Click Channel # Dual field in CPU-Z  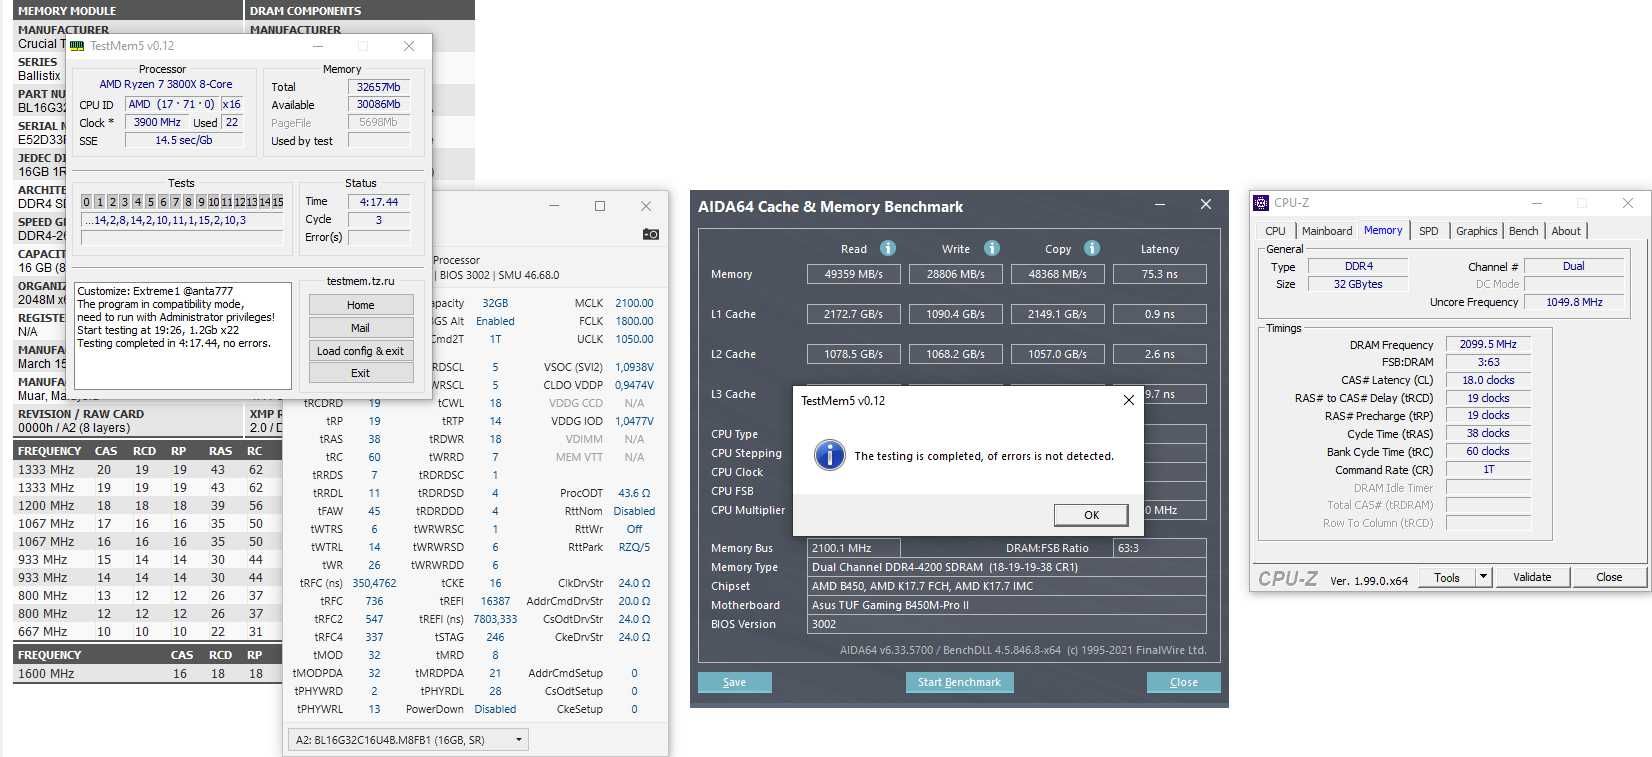1574,266
